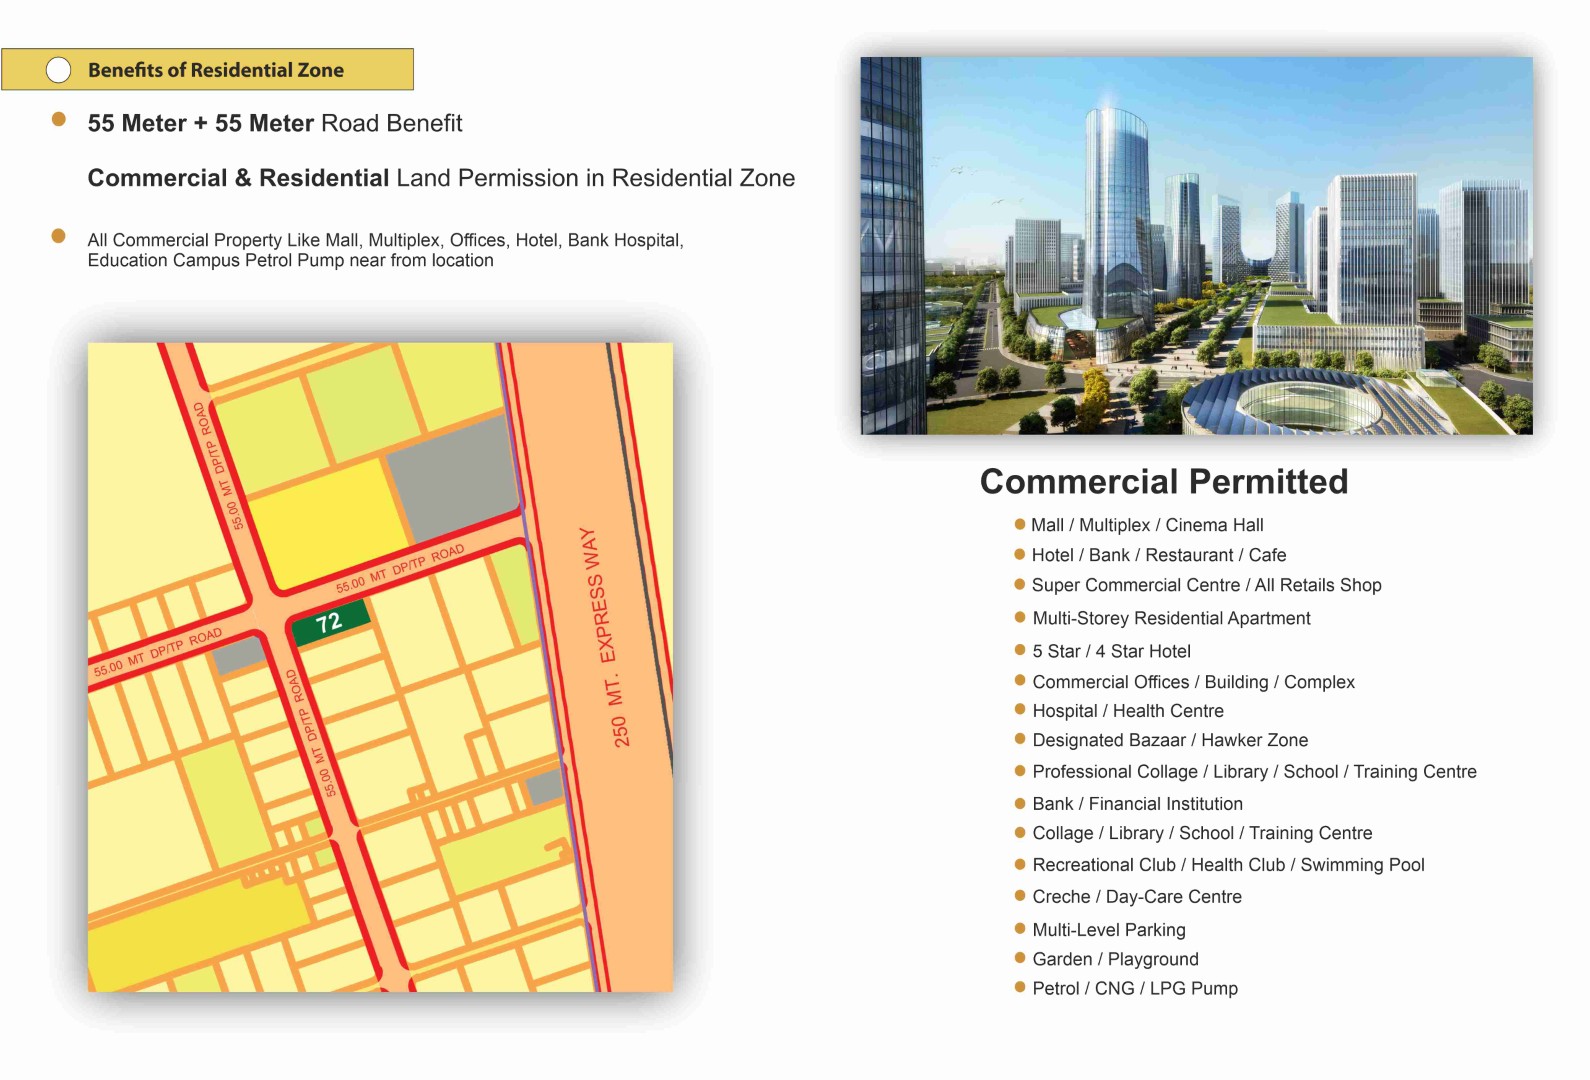Choose the Multi-Level Parking item
The height and width of the screenshot is (1080, 1590).
pos(1108,930)
